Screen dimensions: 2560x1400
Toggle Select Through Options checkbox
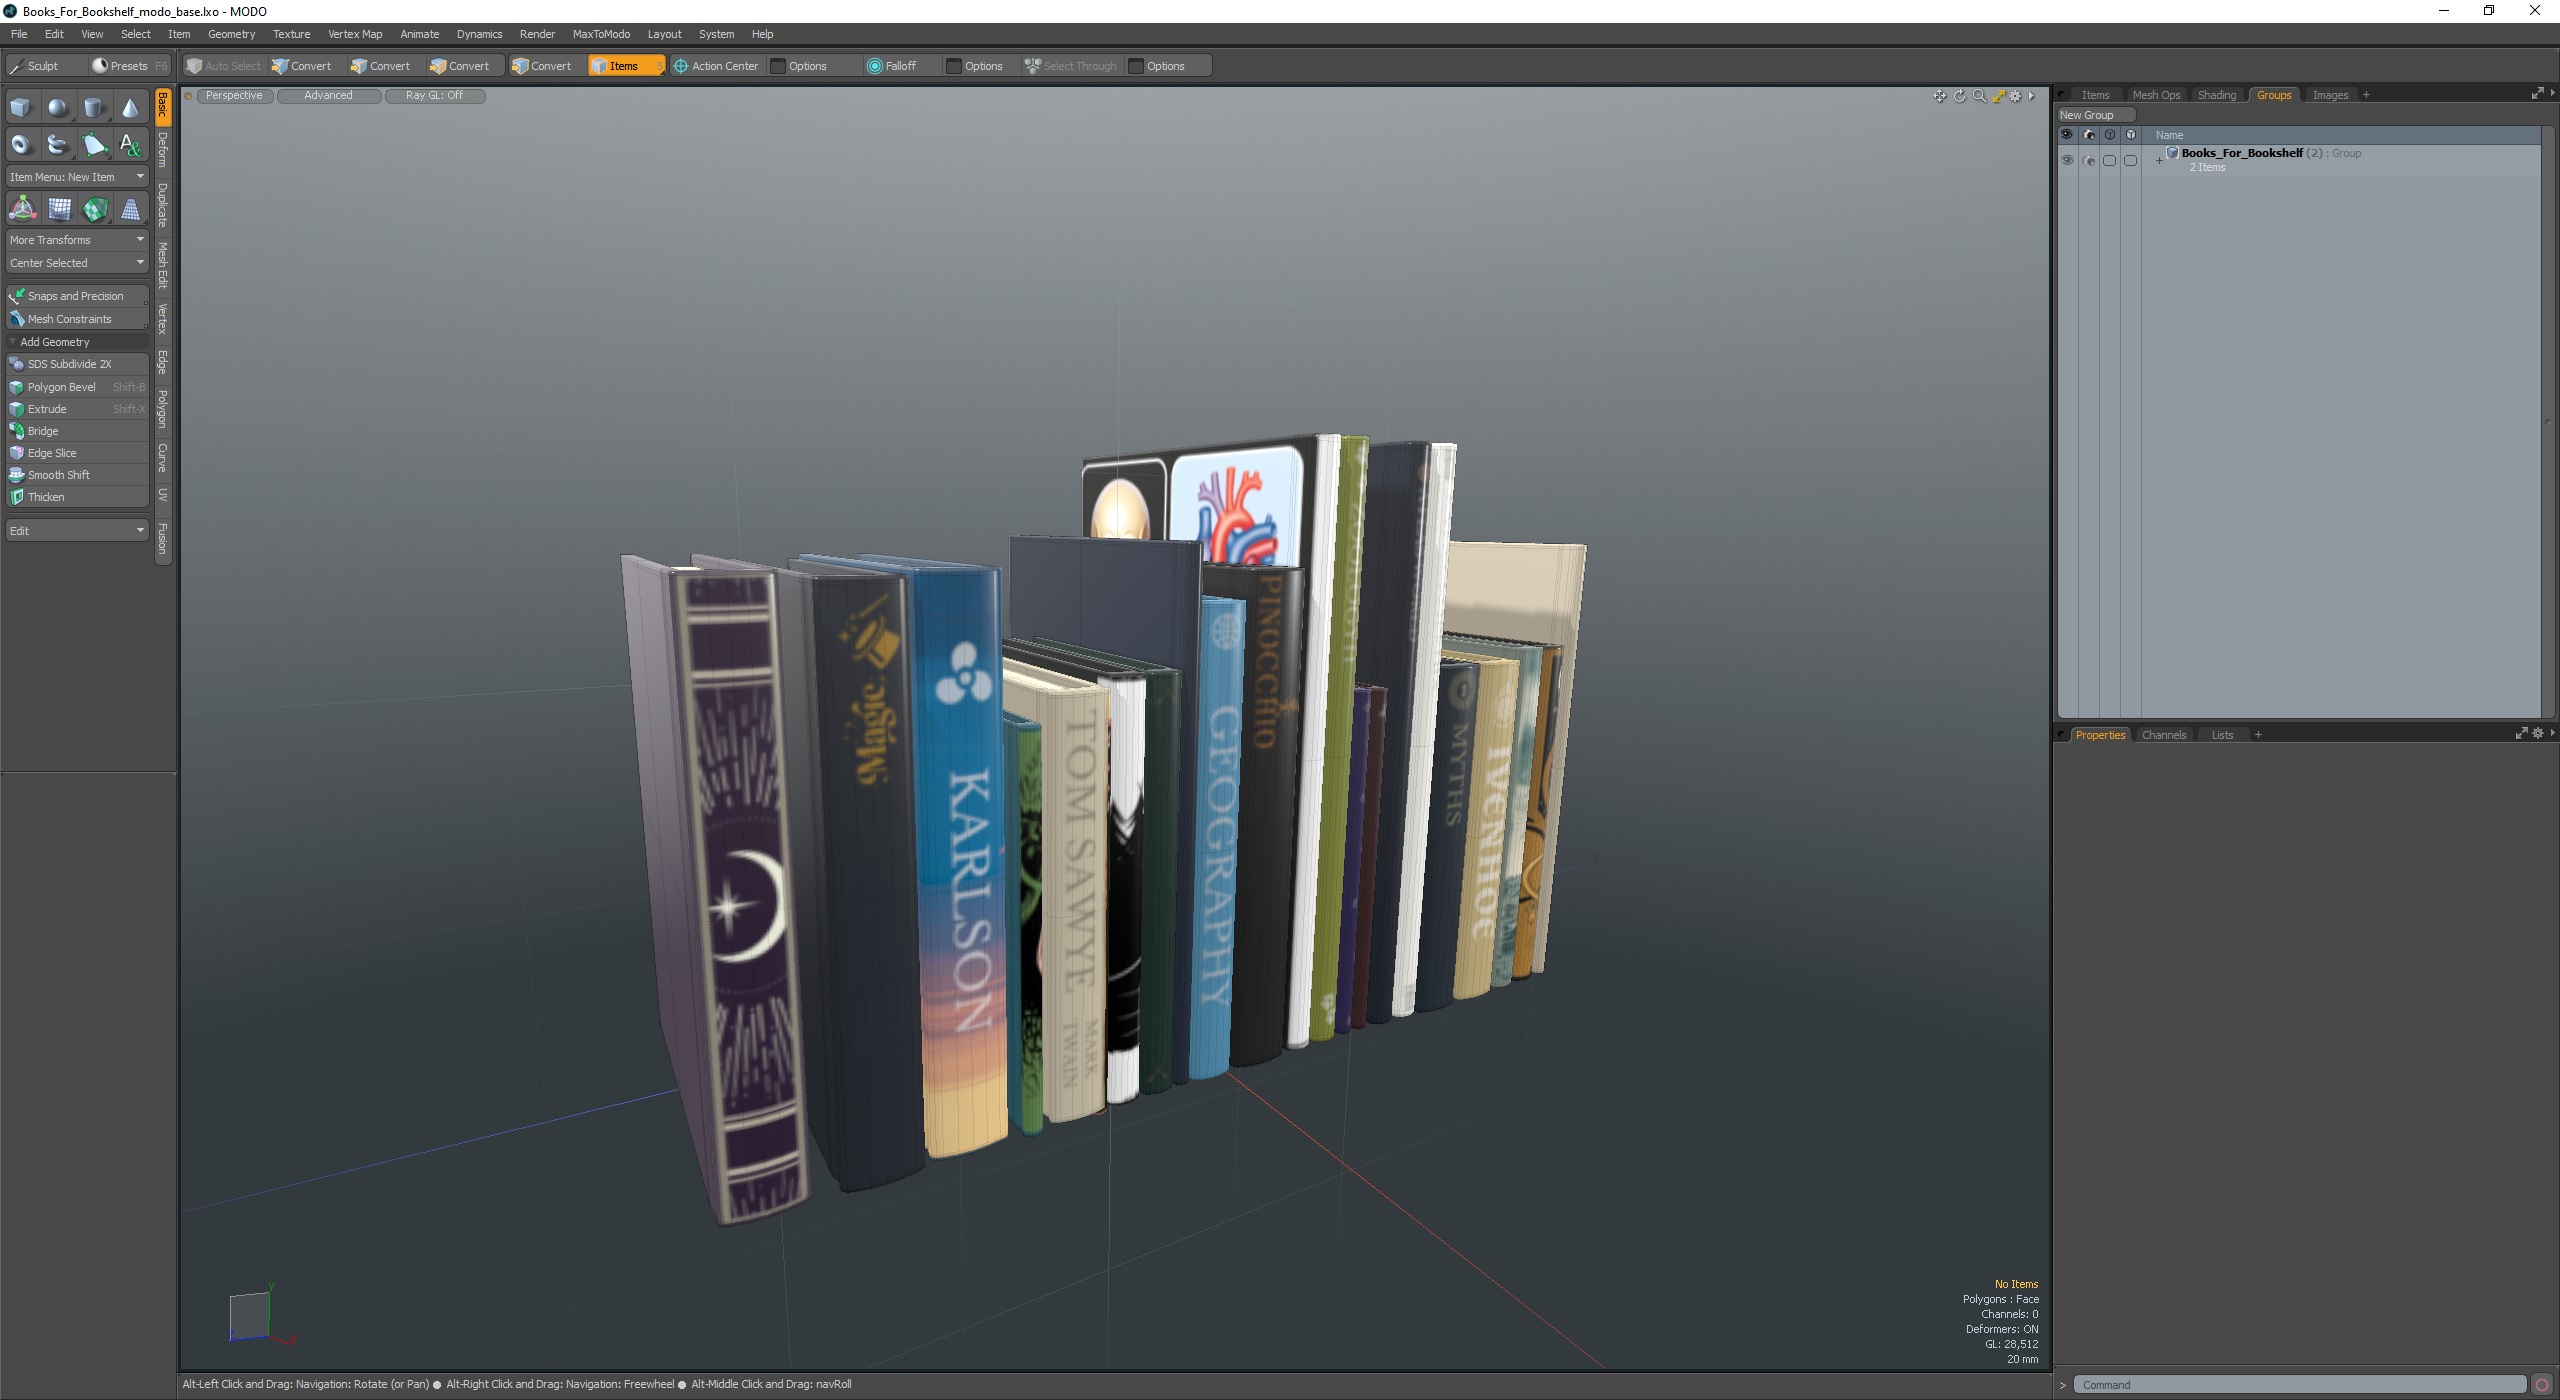tap(1136, 66)
